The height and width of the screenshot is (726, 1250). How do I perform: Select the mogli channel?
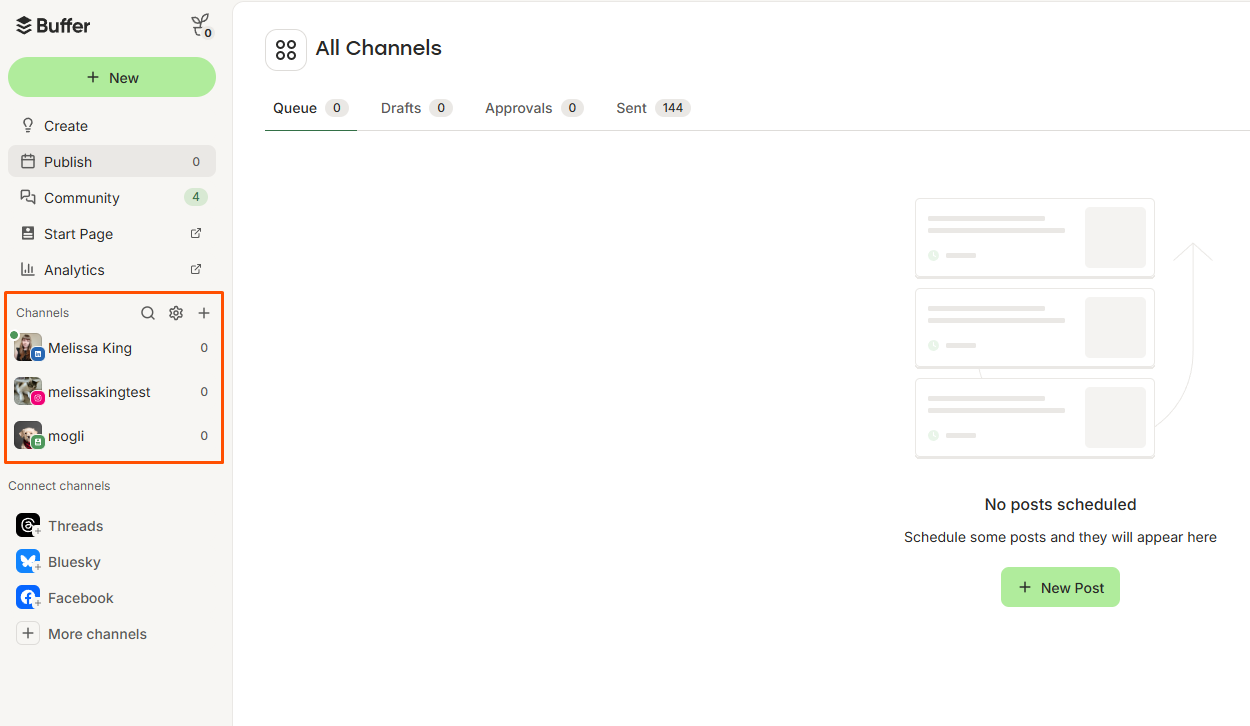click(x=112, y=436)
